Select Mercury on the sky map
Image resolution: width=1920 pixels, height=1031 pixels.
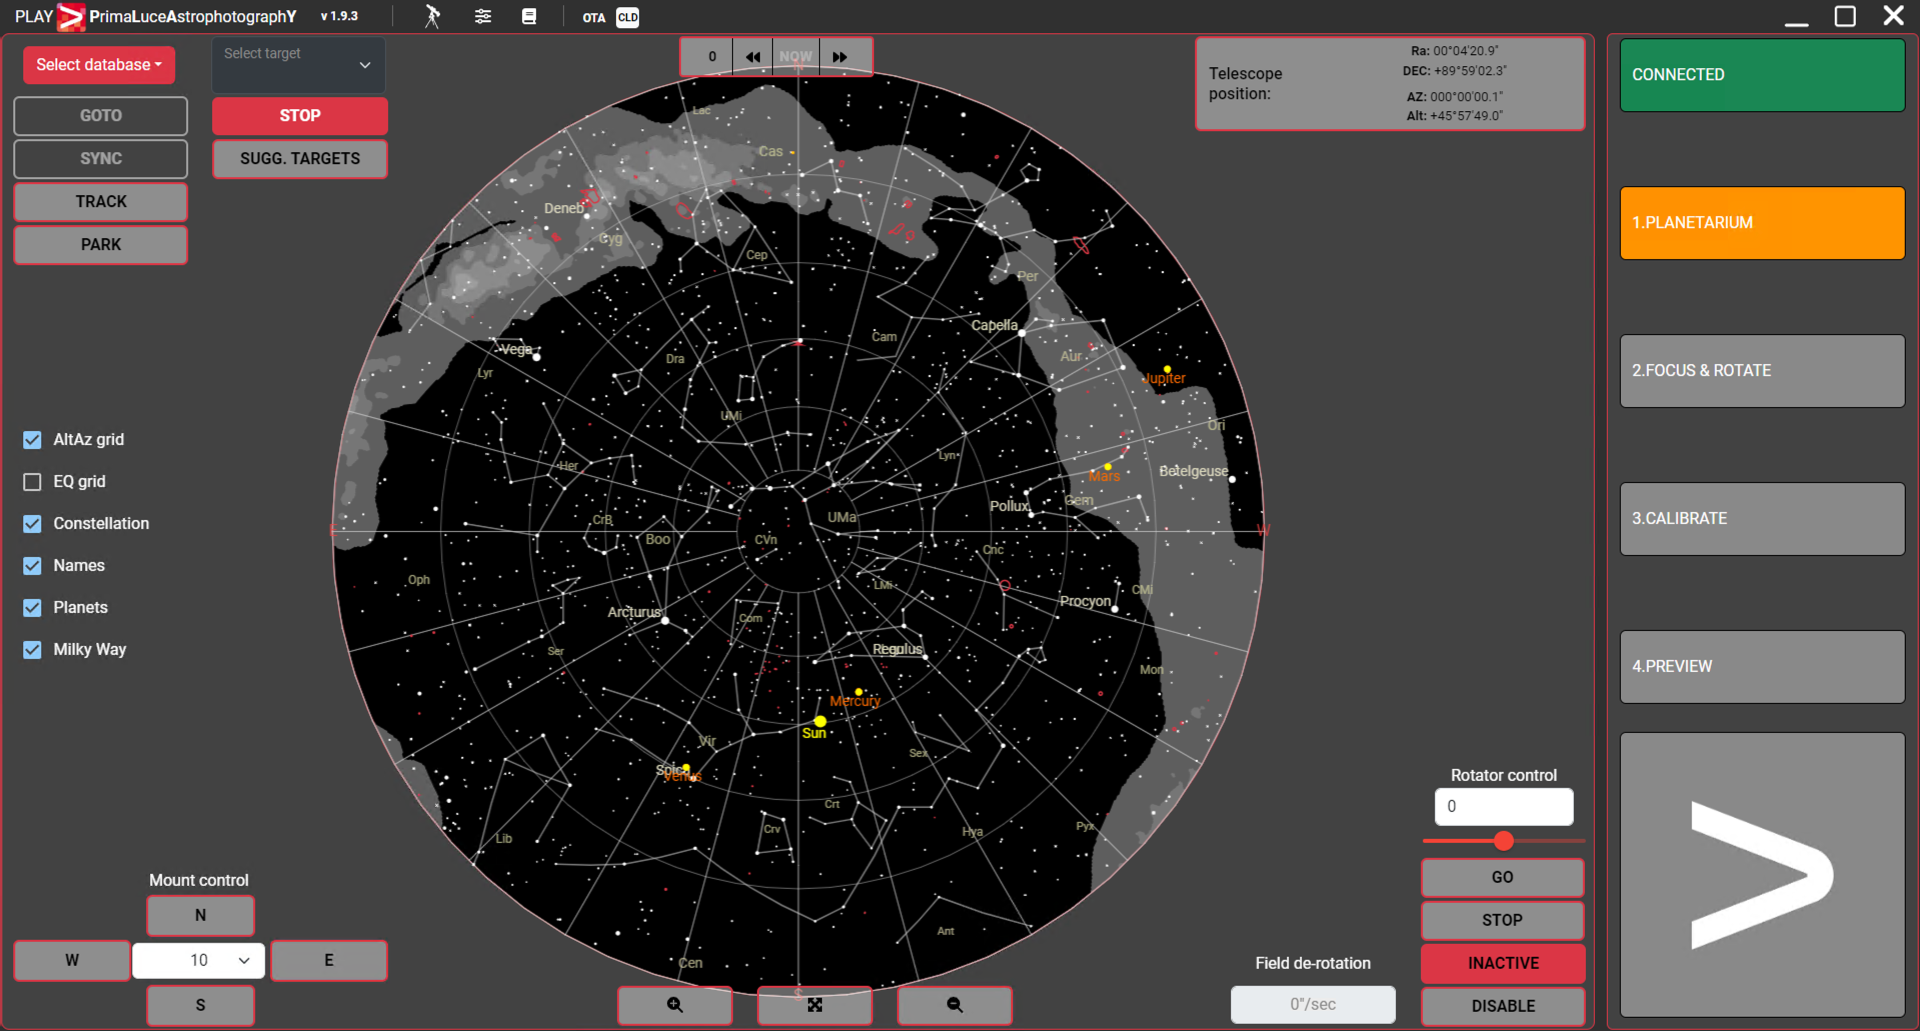(x=858, y=692)
